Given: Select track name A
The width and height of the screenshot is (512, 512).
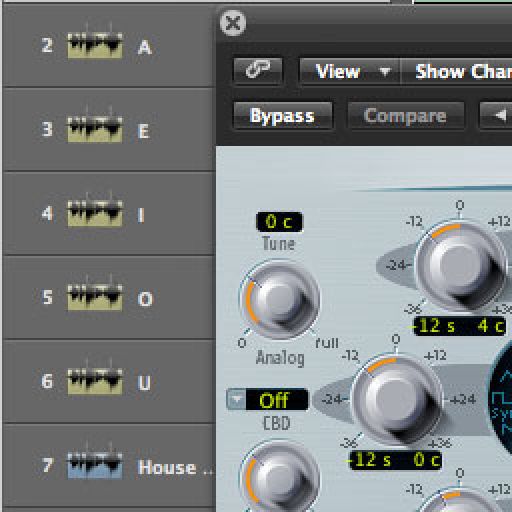Looking at the screenshot, I should pyautogui.click(x=145, y=47).
